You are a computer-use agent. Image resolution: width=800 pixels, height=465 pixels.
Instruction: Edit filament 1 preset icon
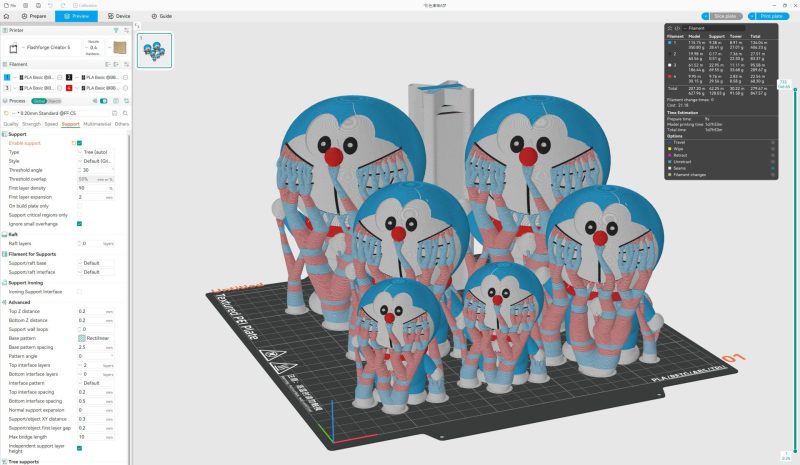pos(60,77)
